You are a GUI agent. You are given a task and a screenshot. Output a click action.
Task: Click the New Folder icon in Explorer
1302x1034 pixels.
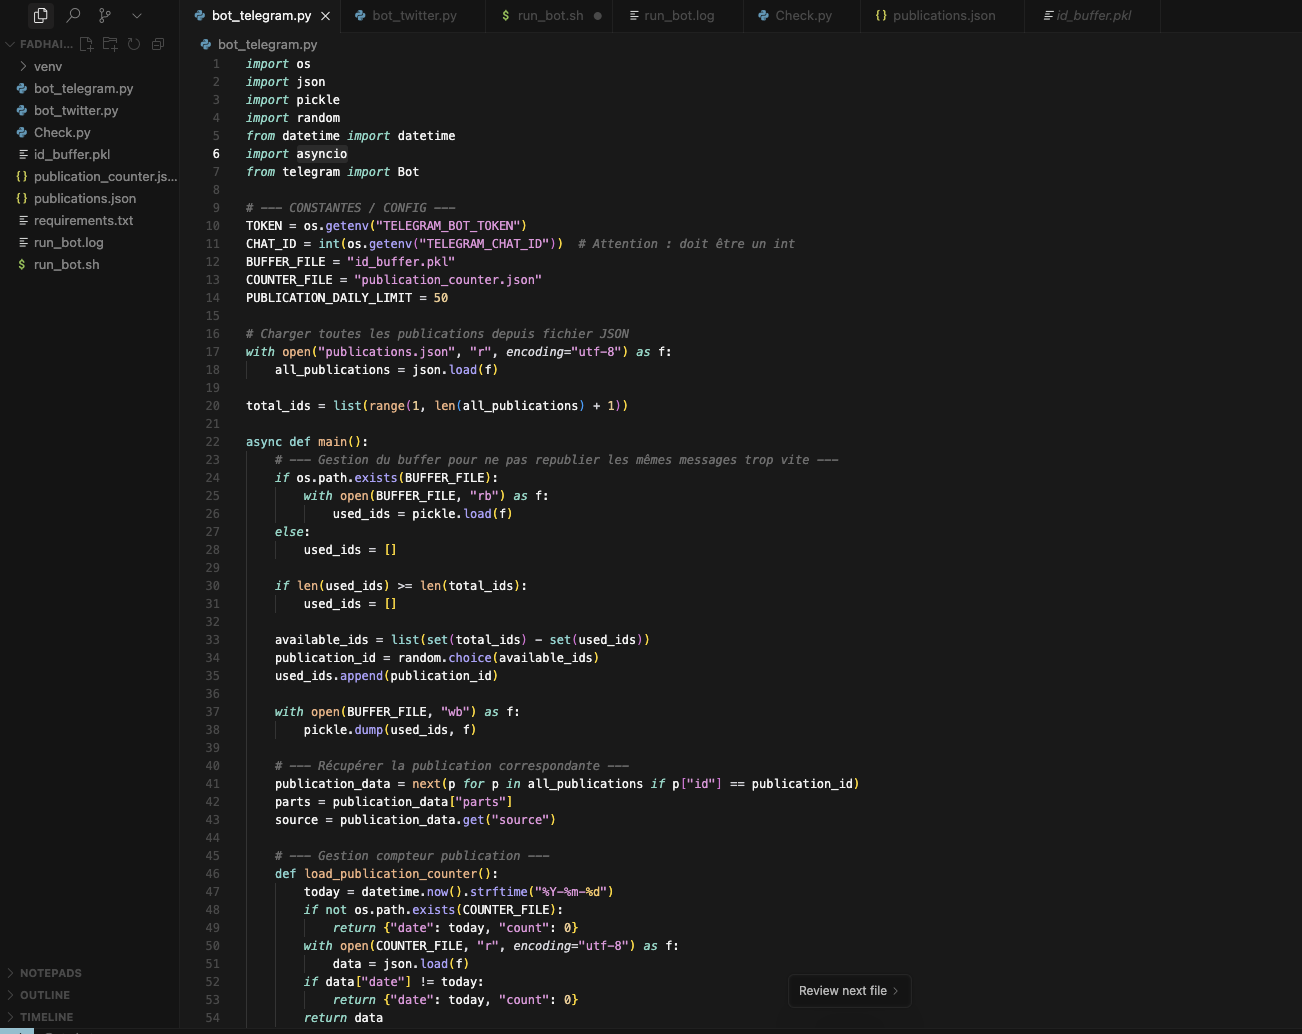[x=110, y=44]
